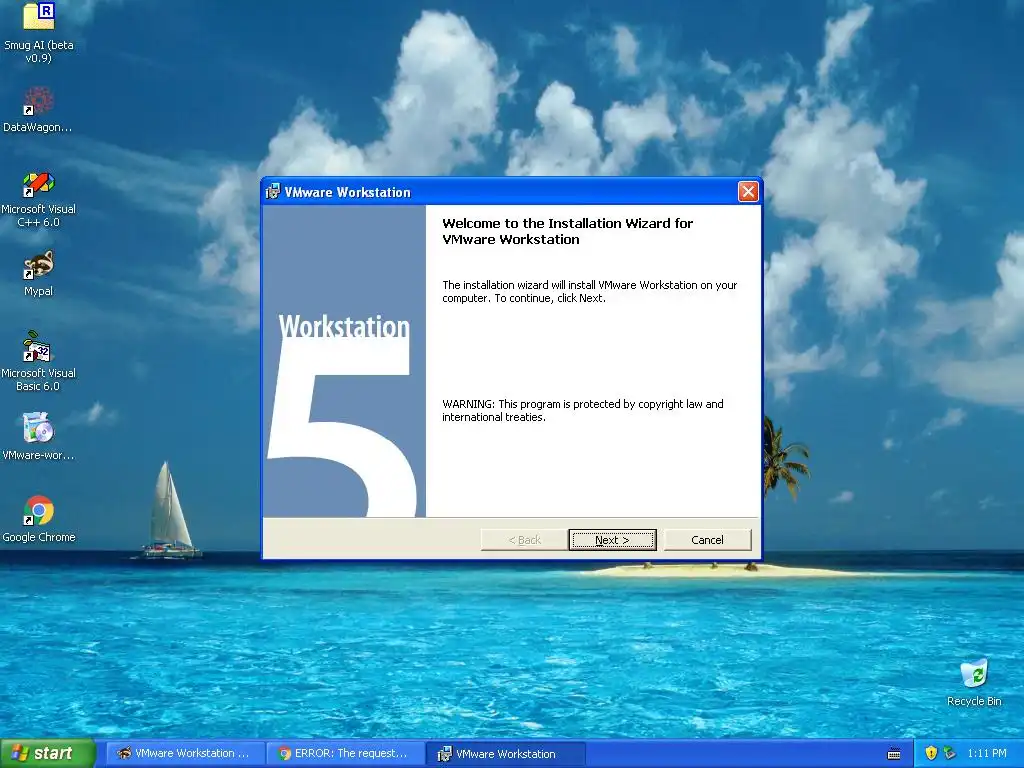Click the keyboard icon in the taskbar

point(894,754)
